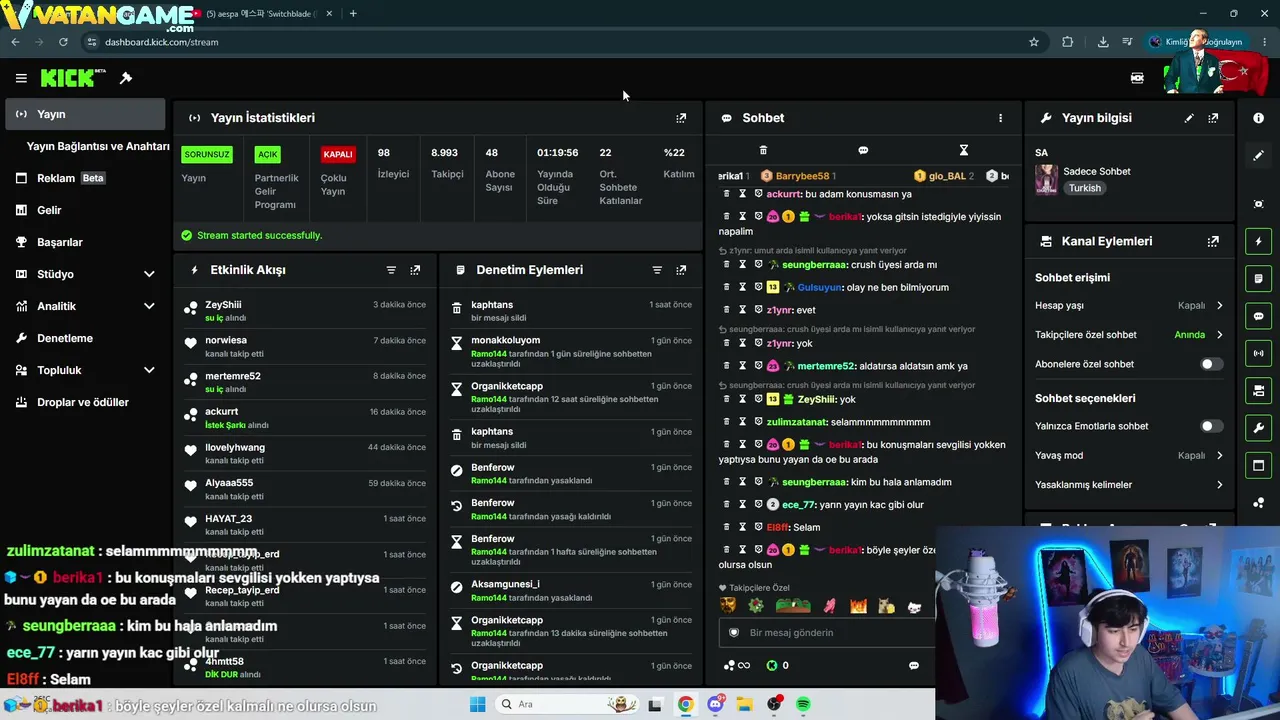Click the hourglass icon under the Sohbet header
This screenshot has height=720, width=1280.
coord(963,150)
